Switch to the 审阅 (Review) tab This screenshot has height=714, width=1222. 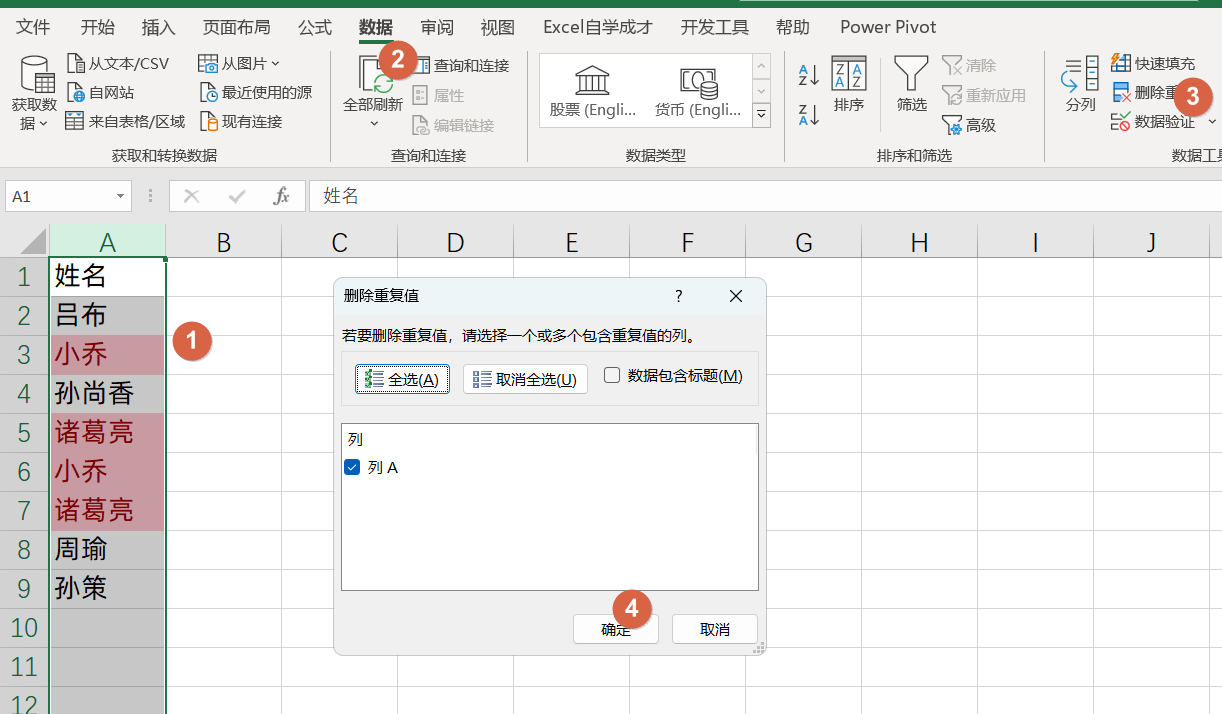point(437,27)
